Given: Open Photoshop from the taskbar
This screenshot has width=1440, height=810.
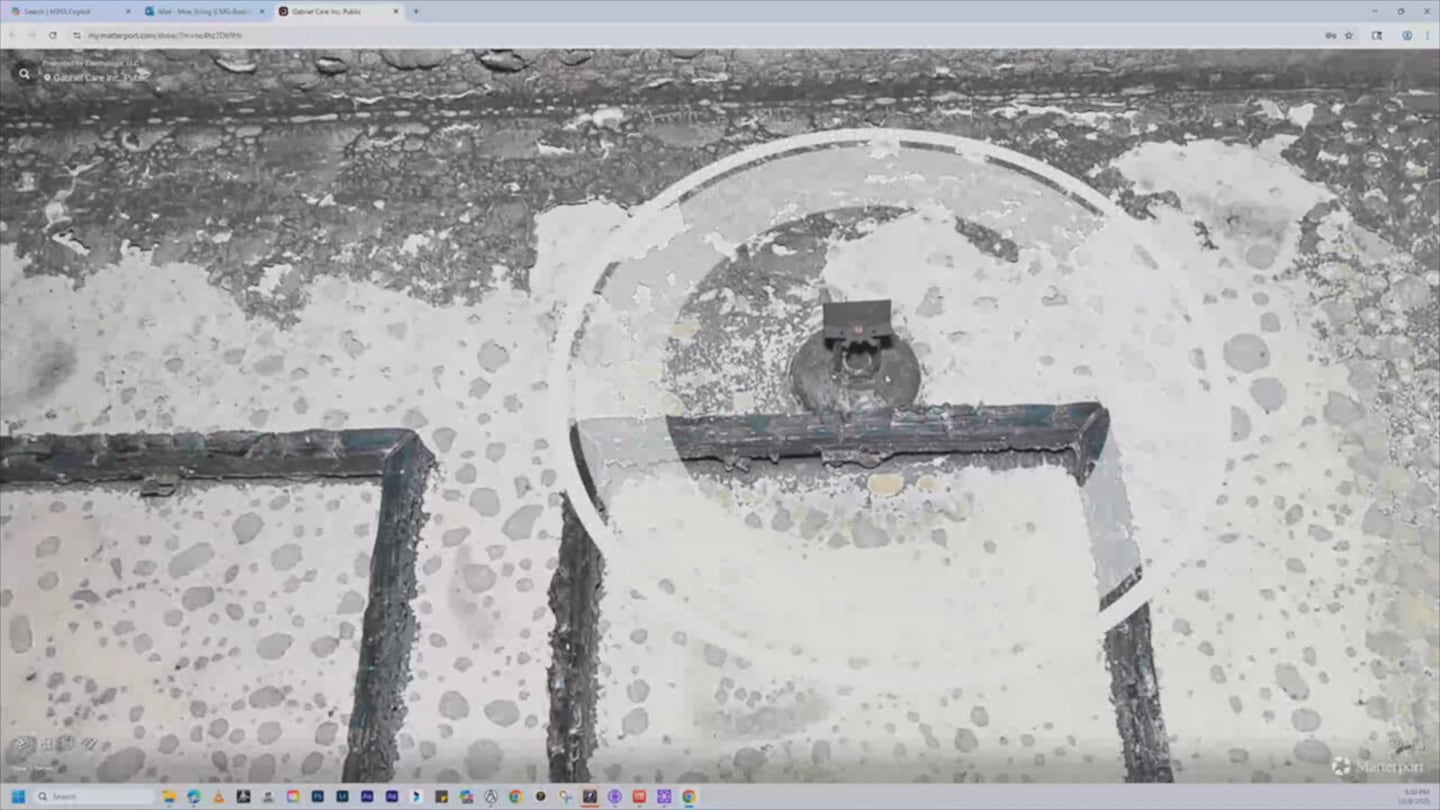Looking at the screenshot, I should click(318, 797).
